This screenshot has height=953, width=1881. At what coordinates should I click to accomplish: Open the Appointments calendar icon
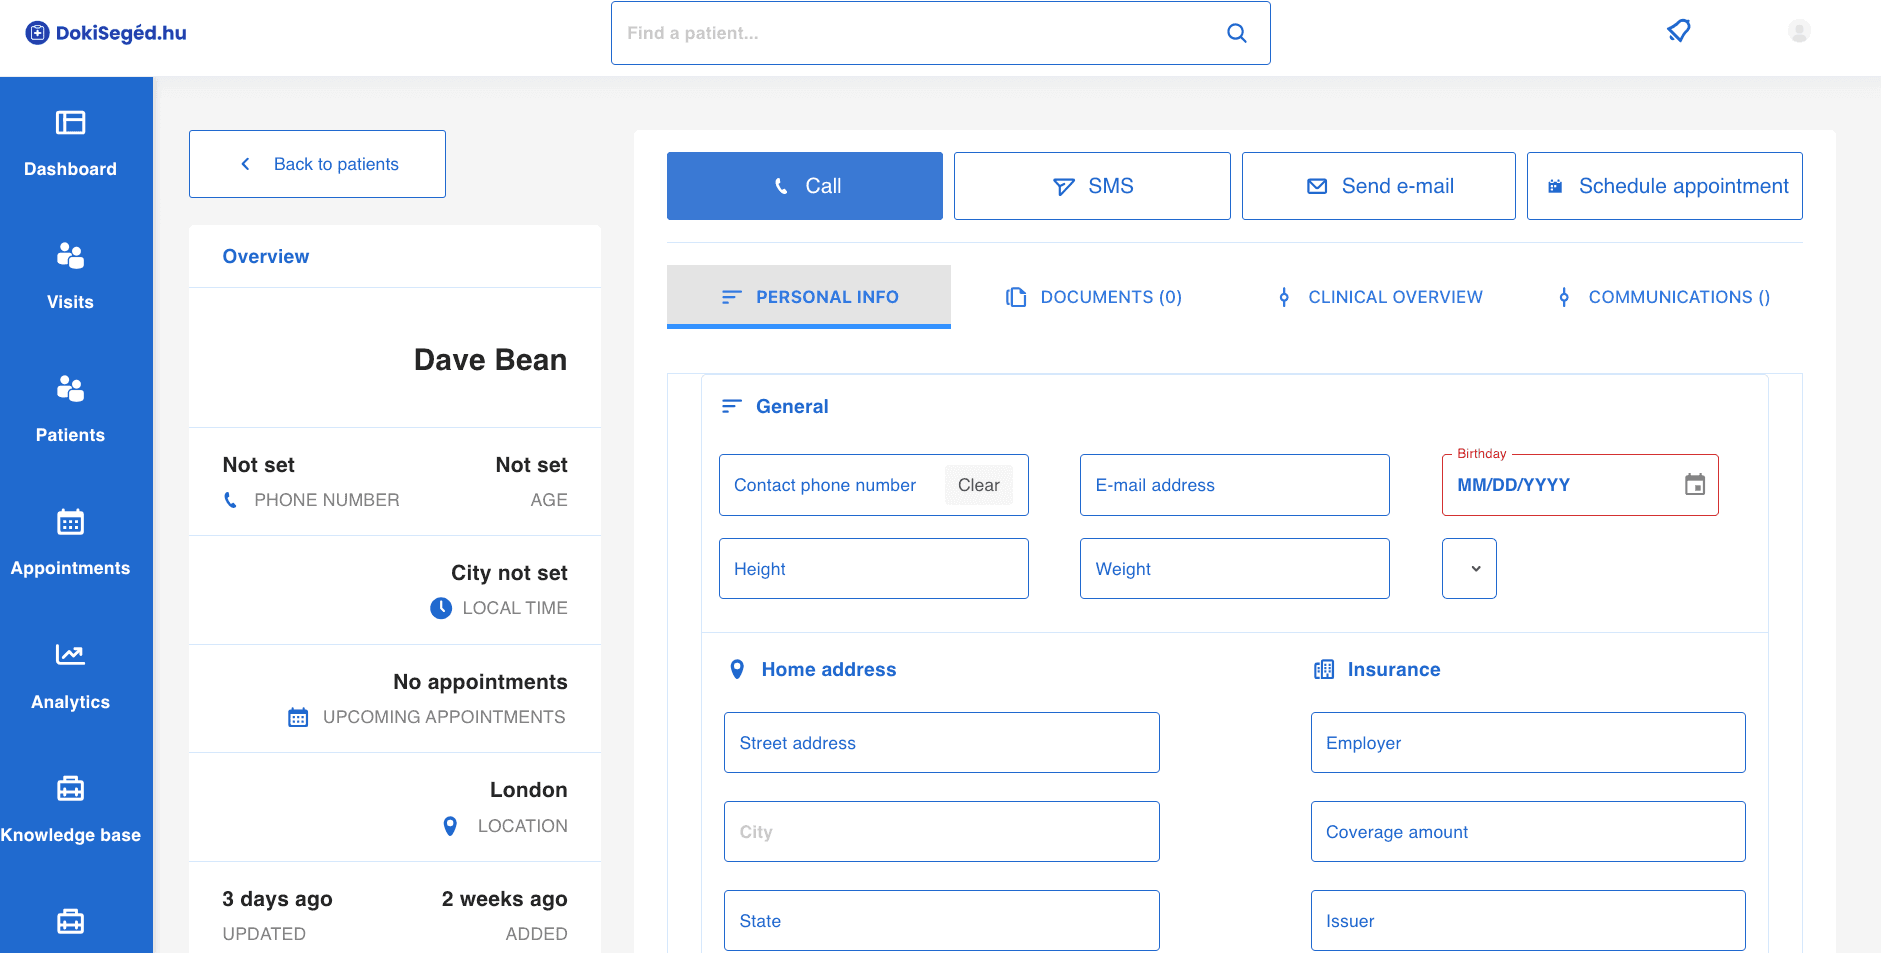pyautogui.click(x=70, y=522)
